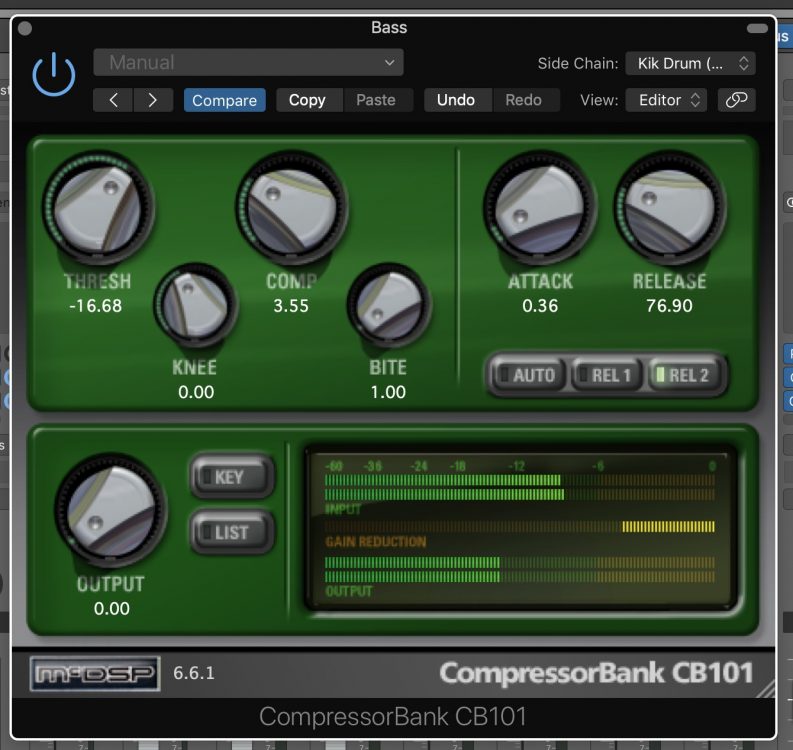Open the View Editor dropdown
The width and height of the screenshot is (793, 750).
click(x=666, y=100)
